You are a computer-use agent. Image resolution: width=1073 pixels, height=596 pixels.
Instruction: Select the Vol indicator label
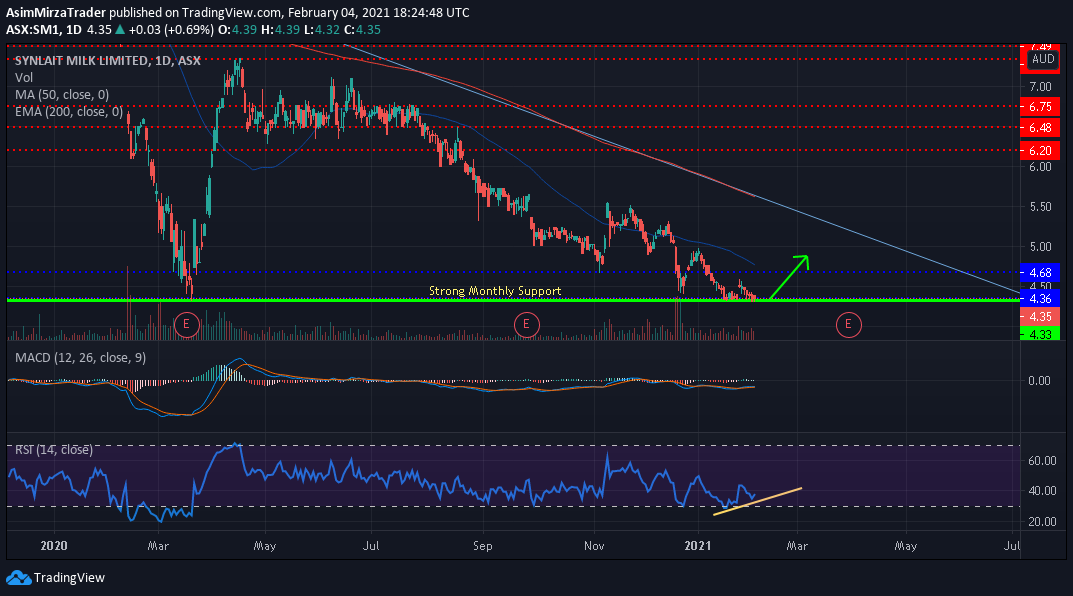point(24,77)
